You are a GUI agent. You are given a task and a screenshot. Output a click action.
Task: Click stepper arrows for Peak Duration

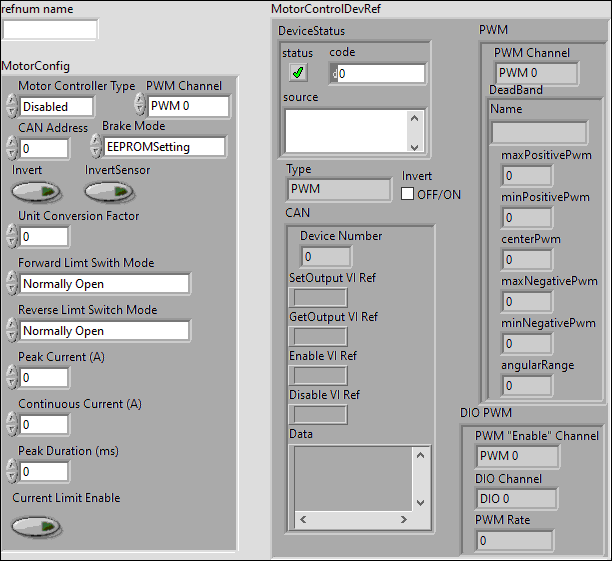(12, 471)
